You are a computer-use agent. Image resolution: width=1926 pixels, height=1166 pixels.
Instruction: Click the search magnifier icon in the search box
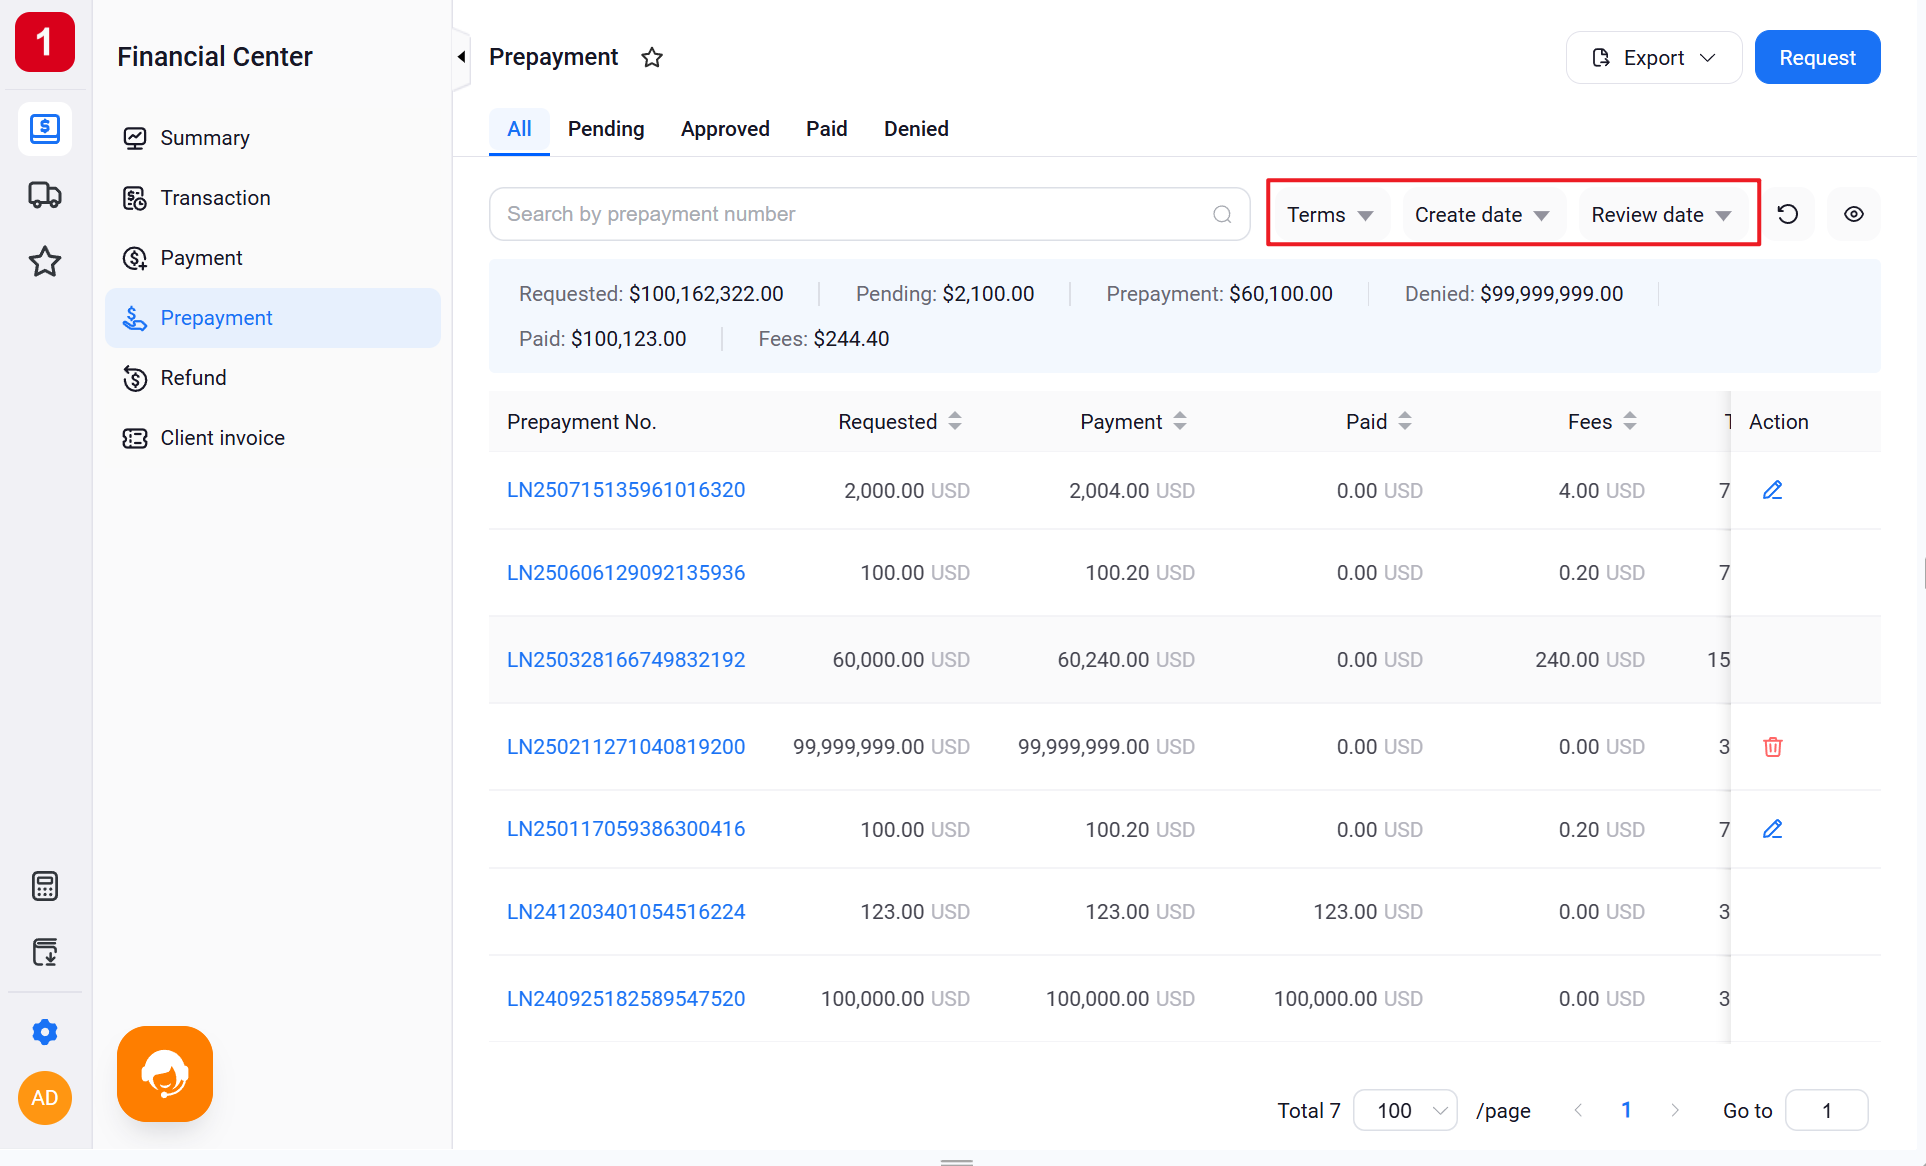1222,214
